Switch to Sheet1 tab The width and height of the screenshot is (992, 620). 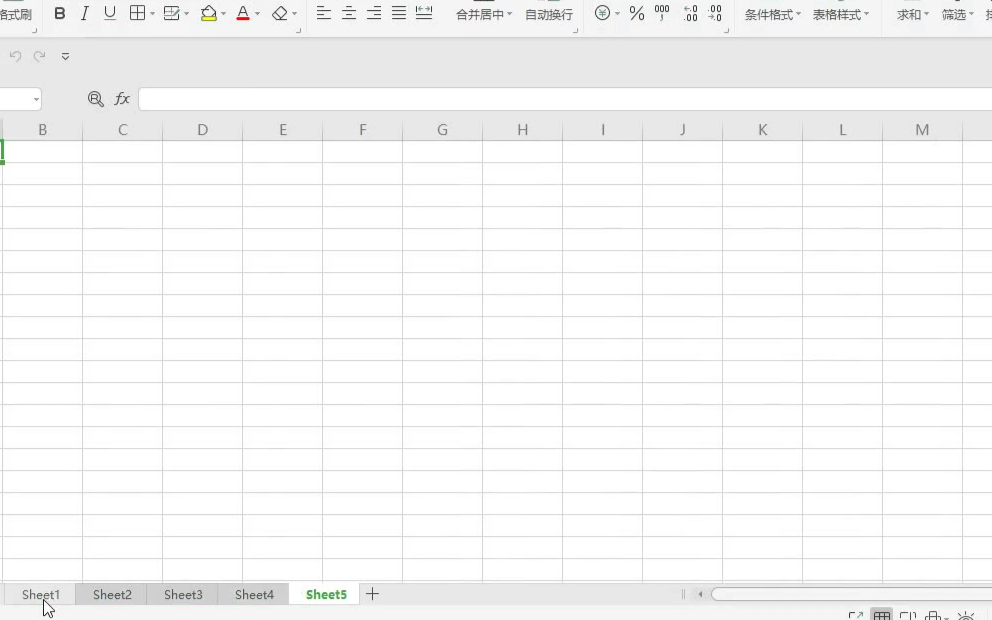point(41,594)
